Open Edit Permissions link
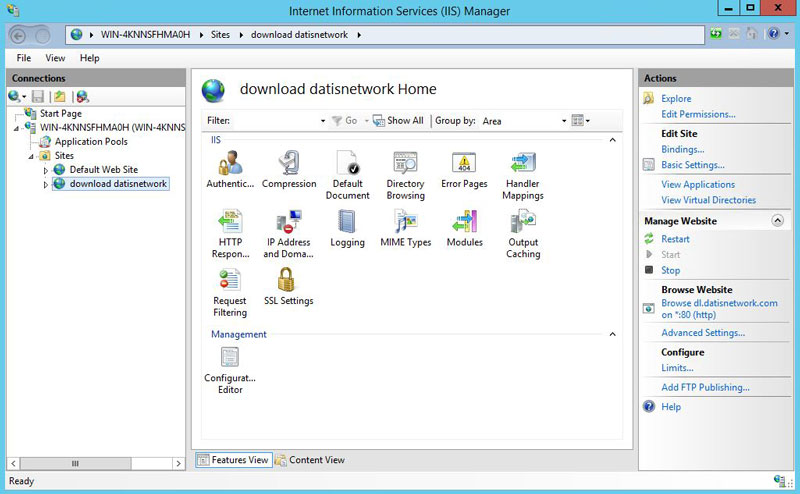Viewport: 800px width, 494px height. coord(698,114)
